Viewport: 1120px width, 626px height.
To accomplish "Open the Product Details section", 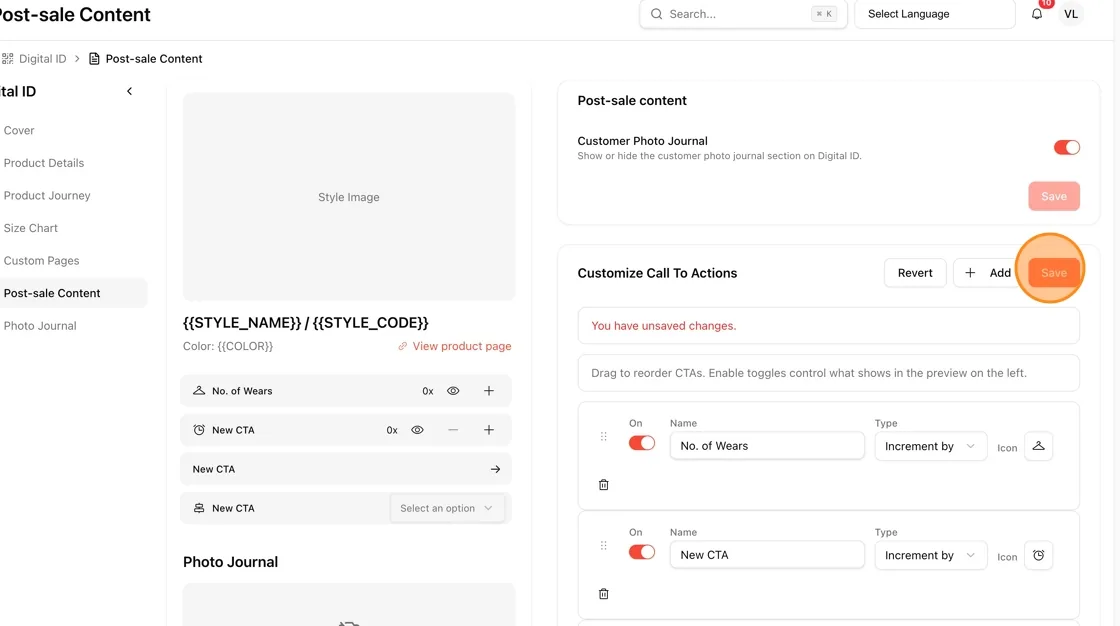I will point(44,163).
